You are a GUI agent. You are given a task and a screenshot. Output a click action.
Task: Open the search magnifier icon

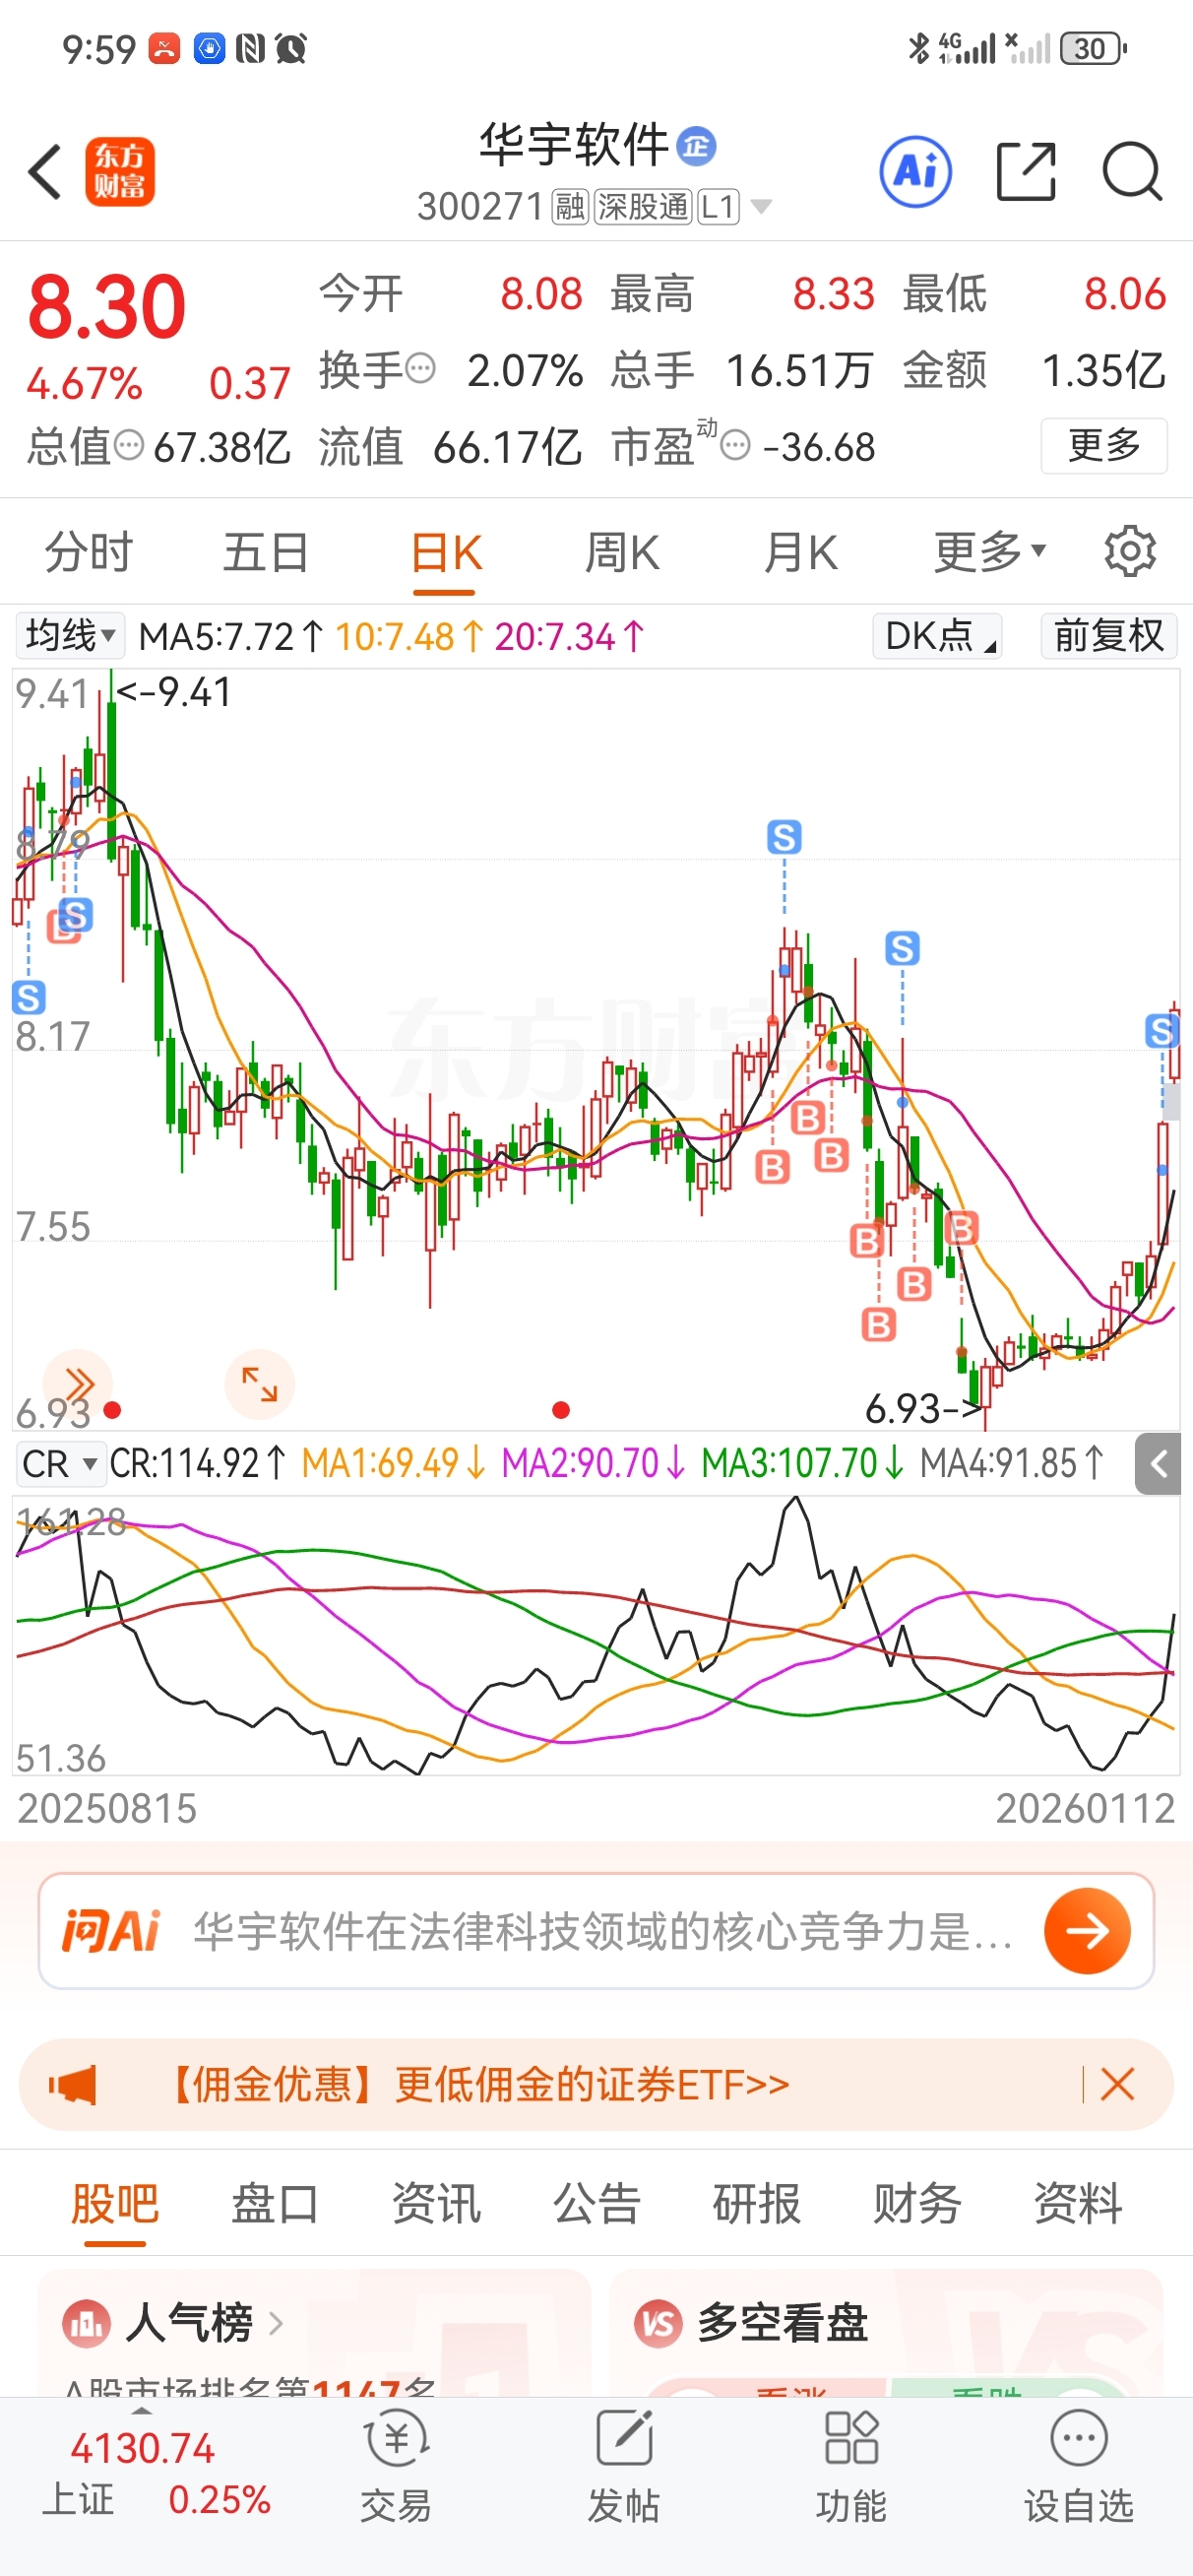pyautogui.click(x=1132, y=172)
